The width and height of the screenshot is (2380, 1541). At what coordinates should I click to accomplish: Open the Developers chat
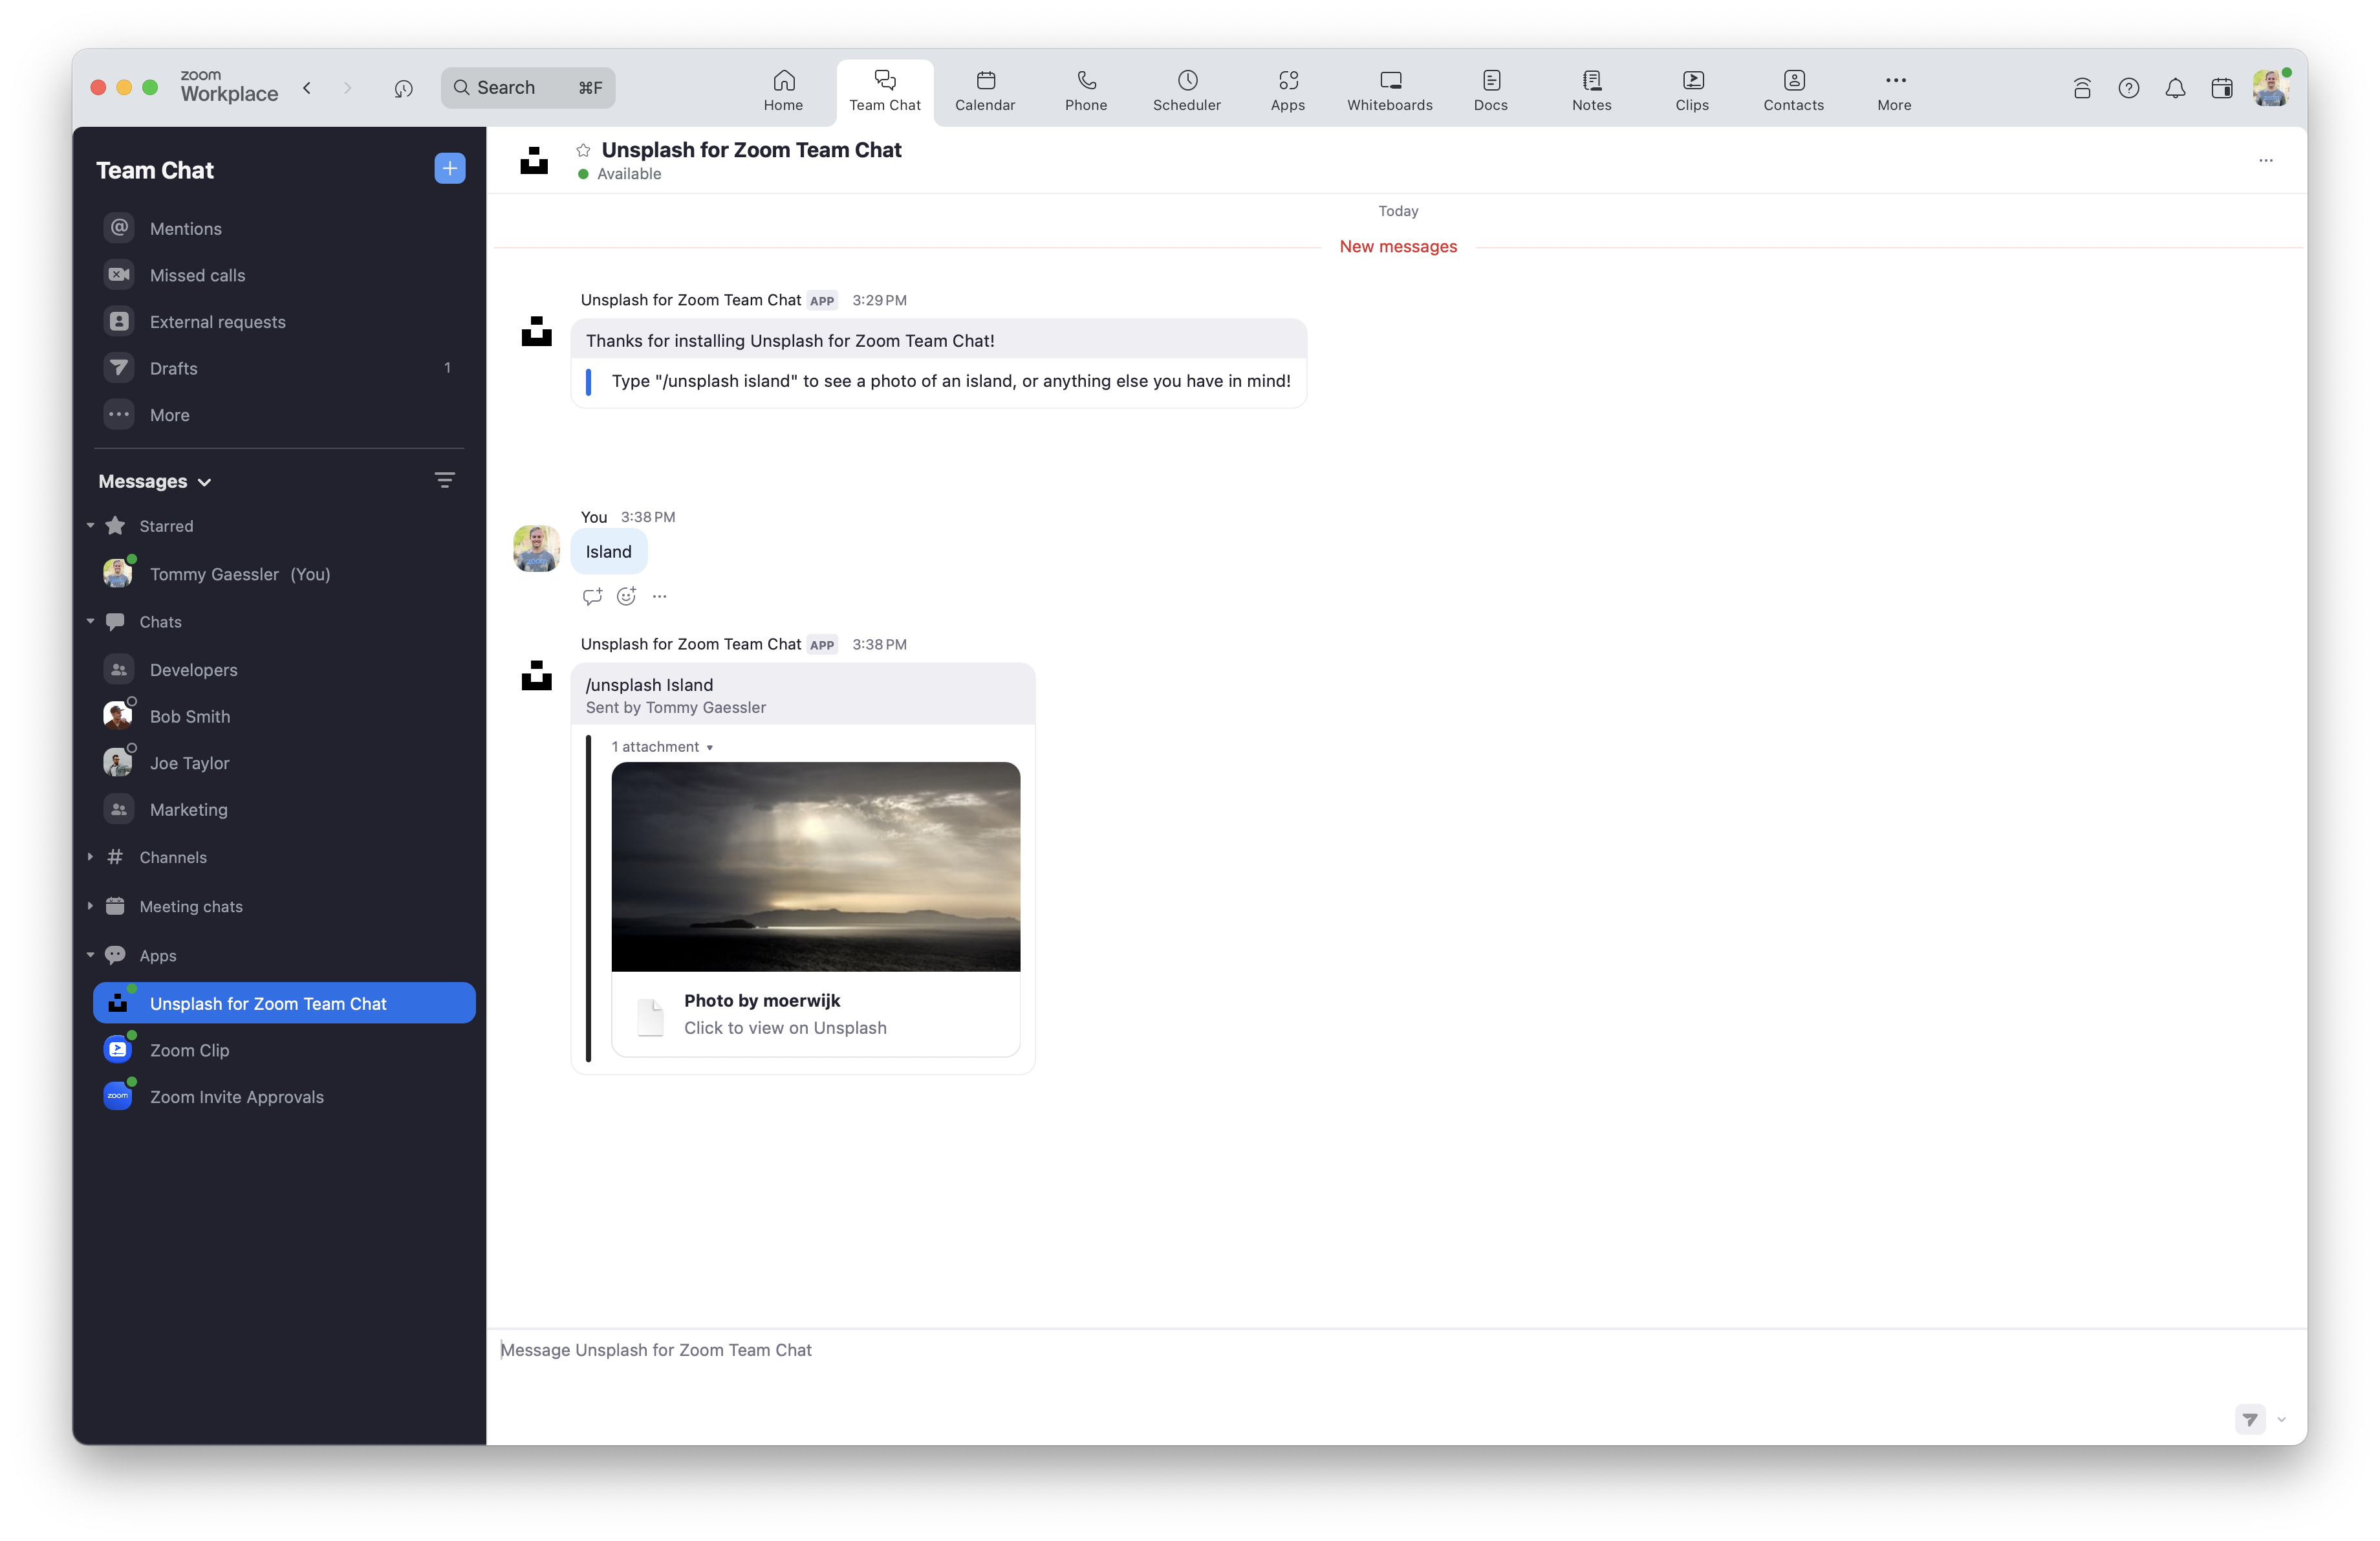point(284,669)
